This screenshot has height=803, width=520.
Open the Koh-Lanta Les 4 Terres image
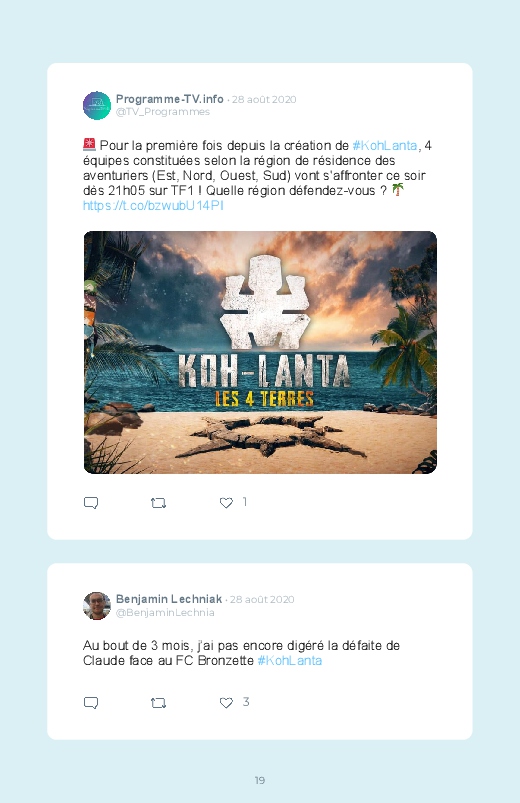[x=260, y=352]
